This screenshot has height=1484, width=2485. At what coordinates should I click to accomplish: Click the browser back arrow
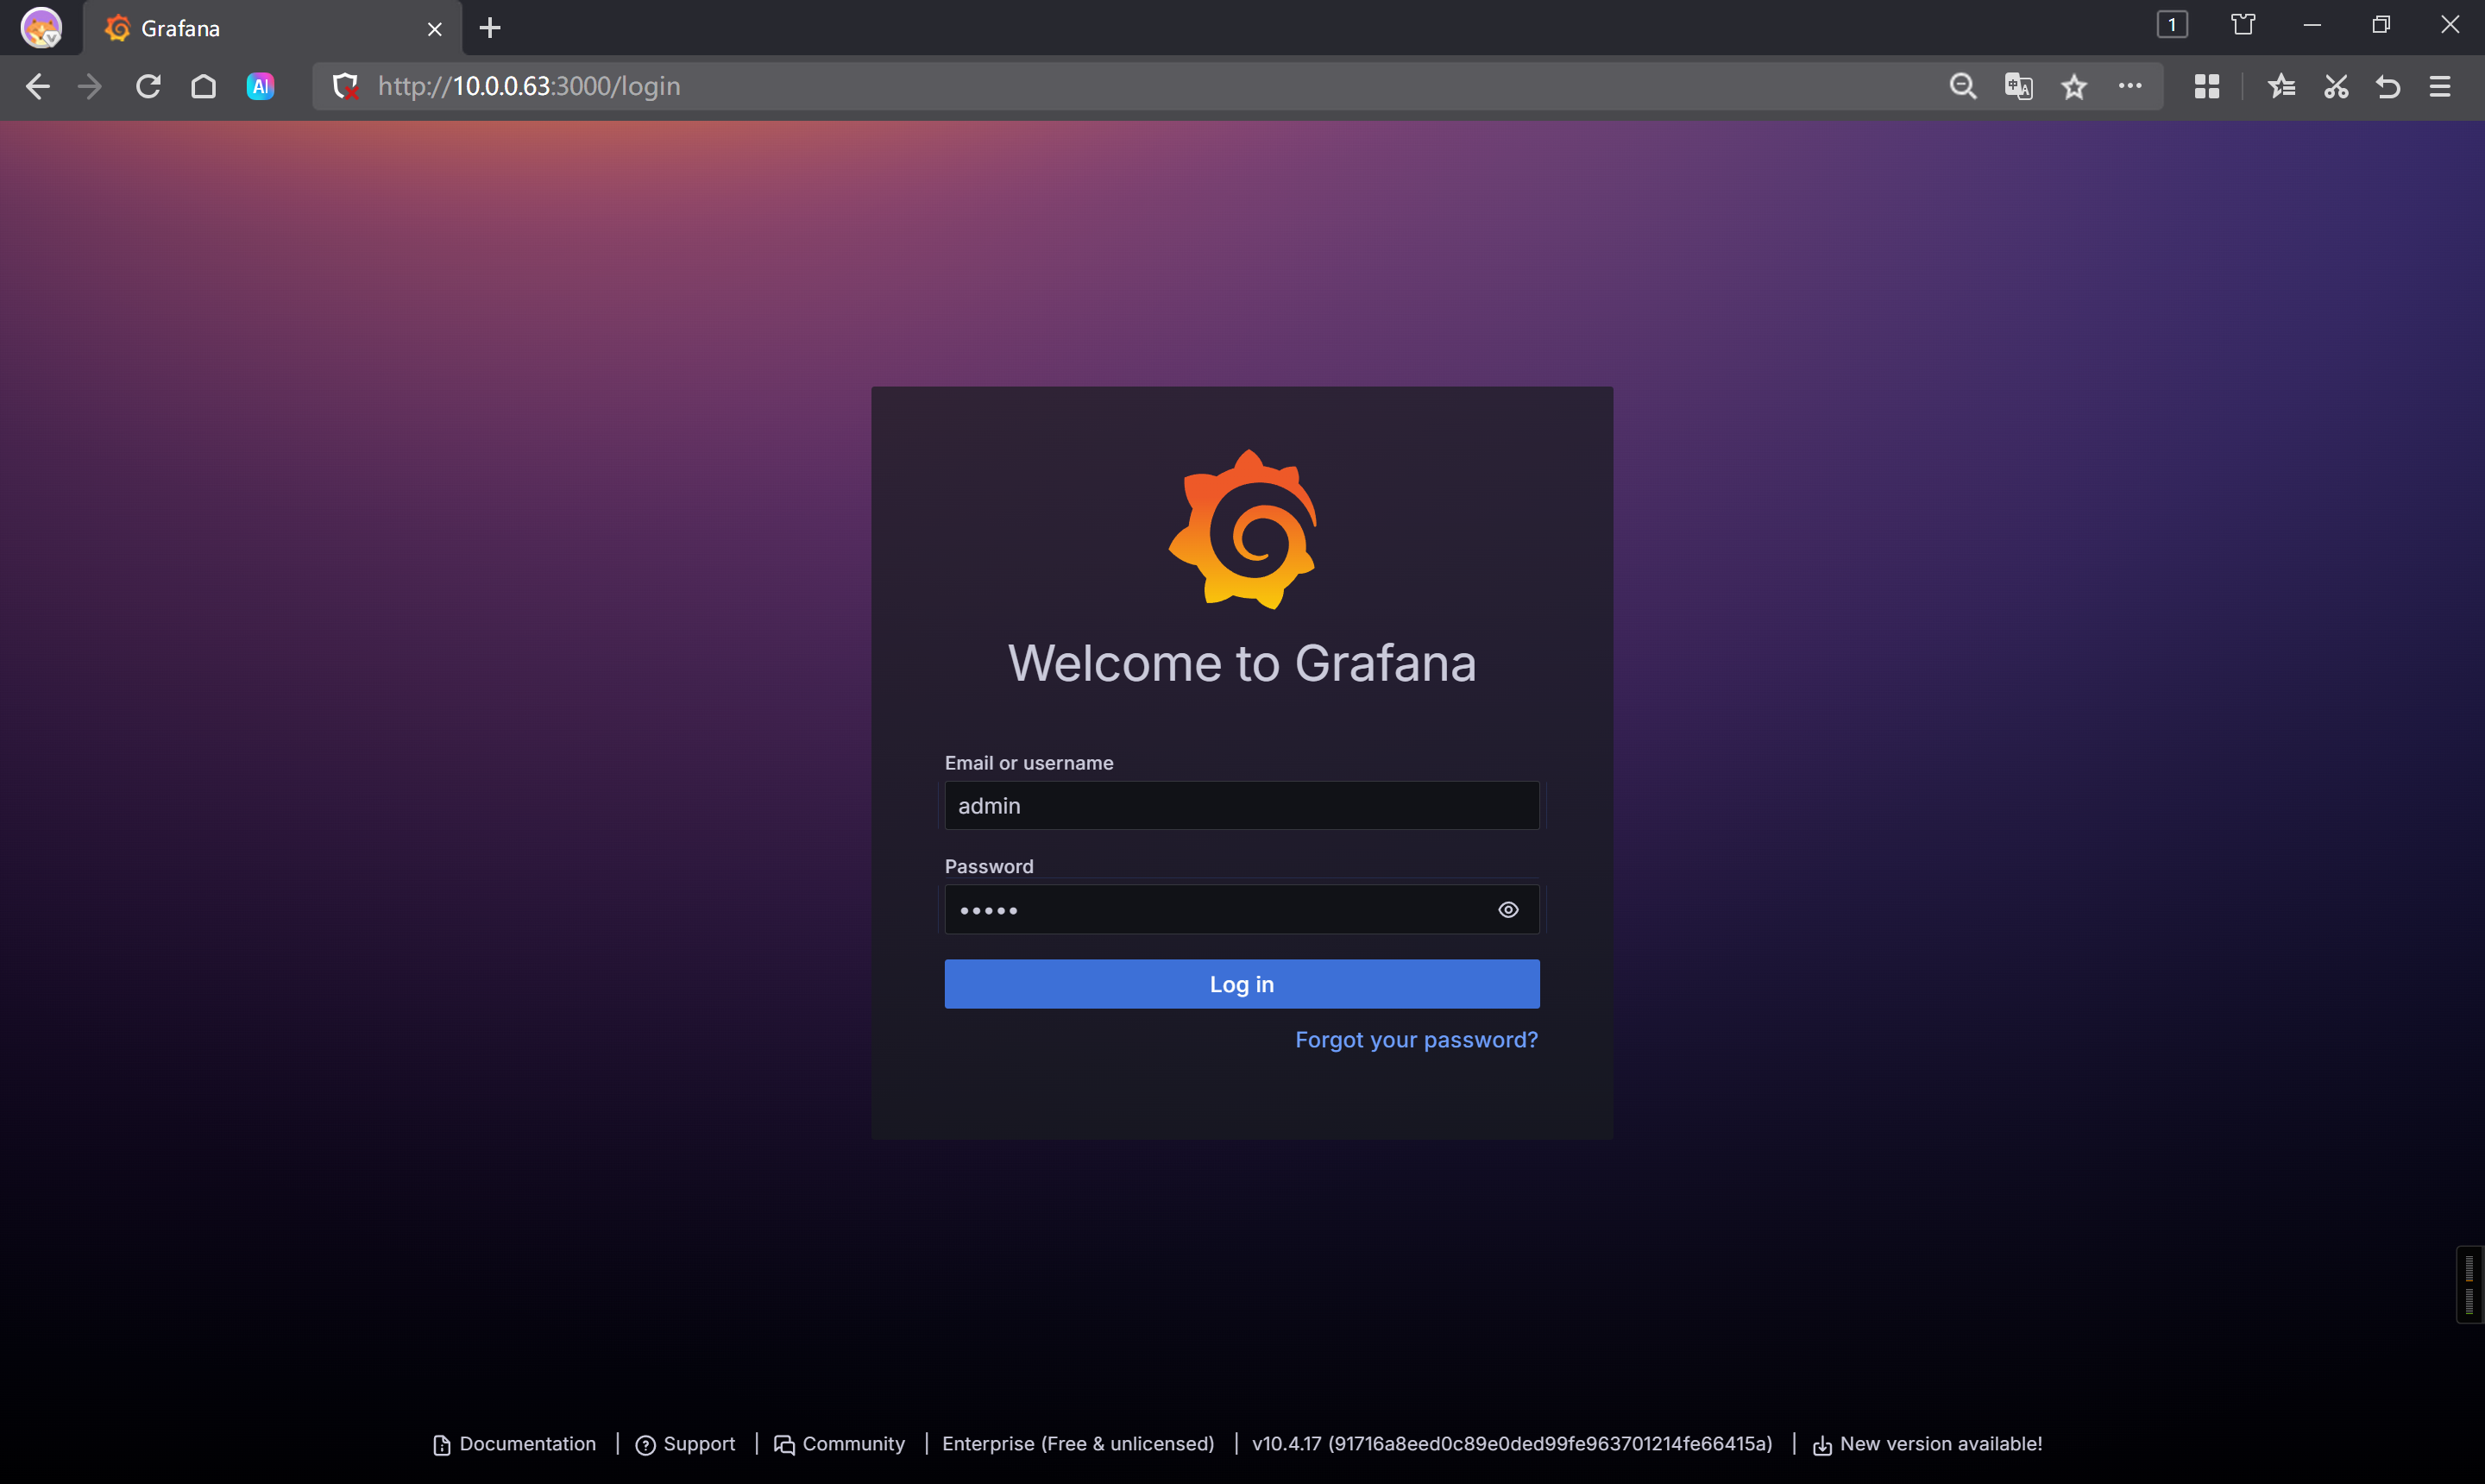coord(37,87)
